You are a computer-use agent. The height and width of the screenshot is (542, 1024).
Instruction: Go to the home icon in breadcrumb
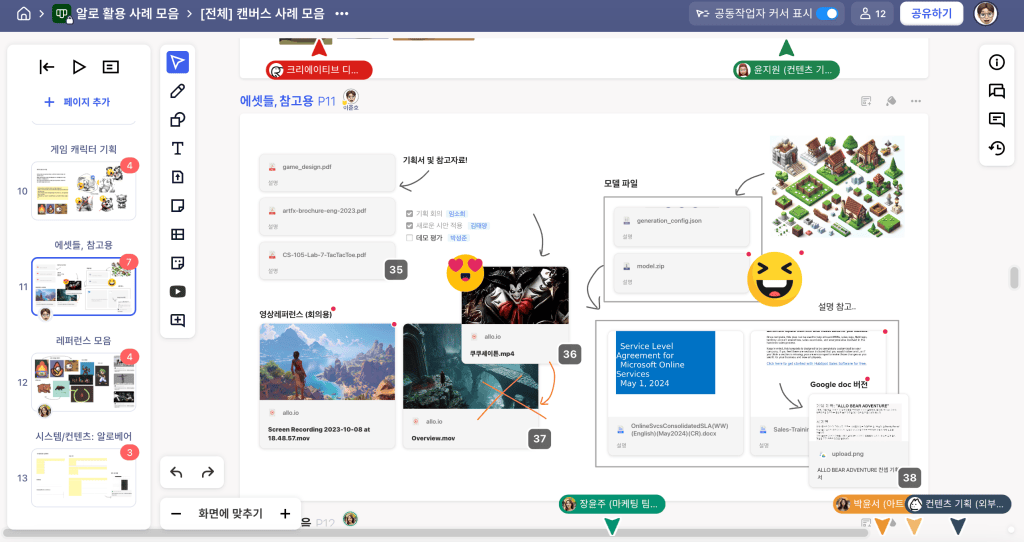(24, 14)
